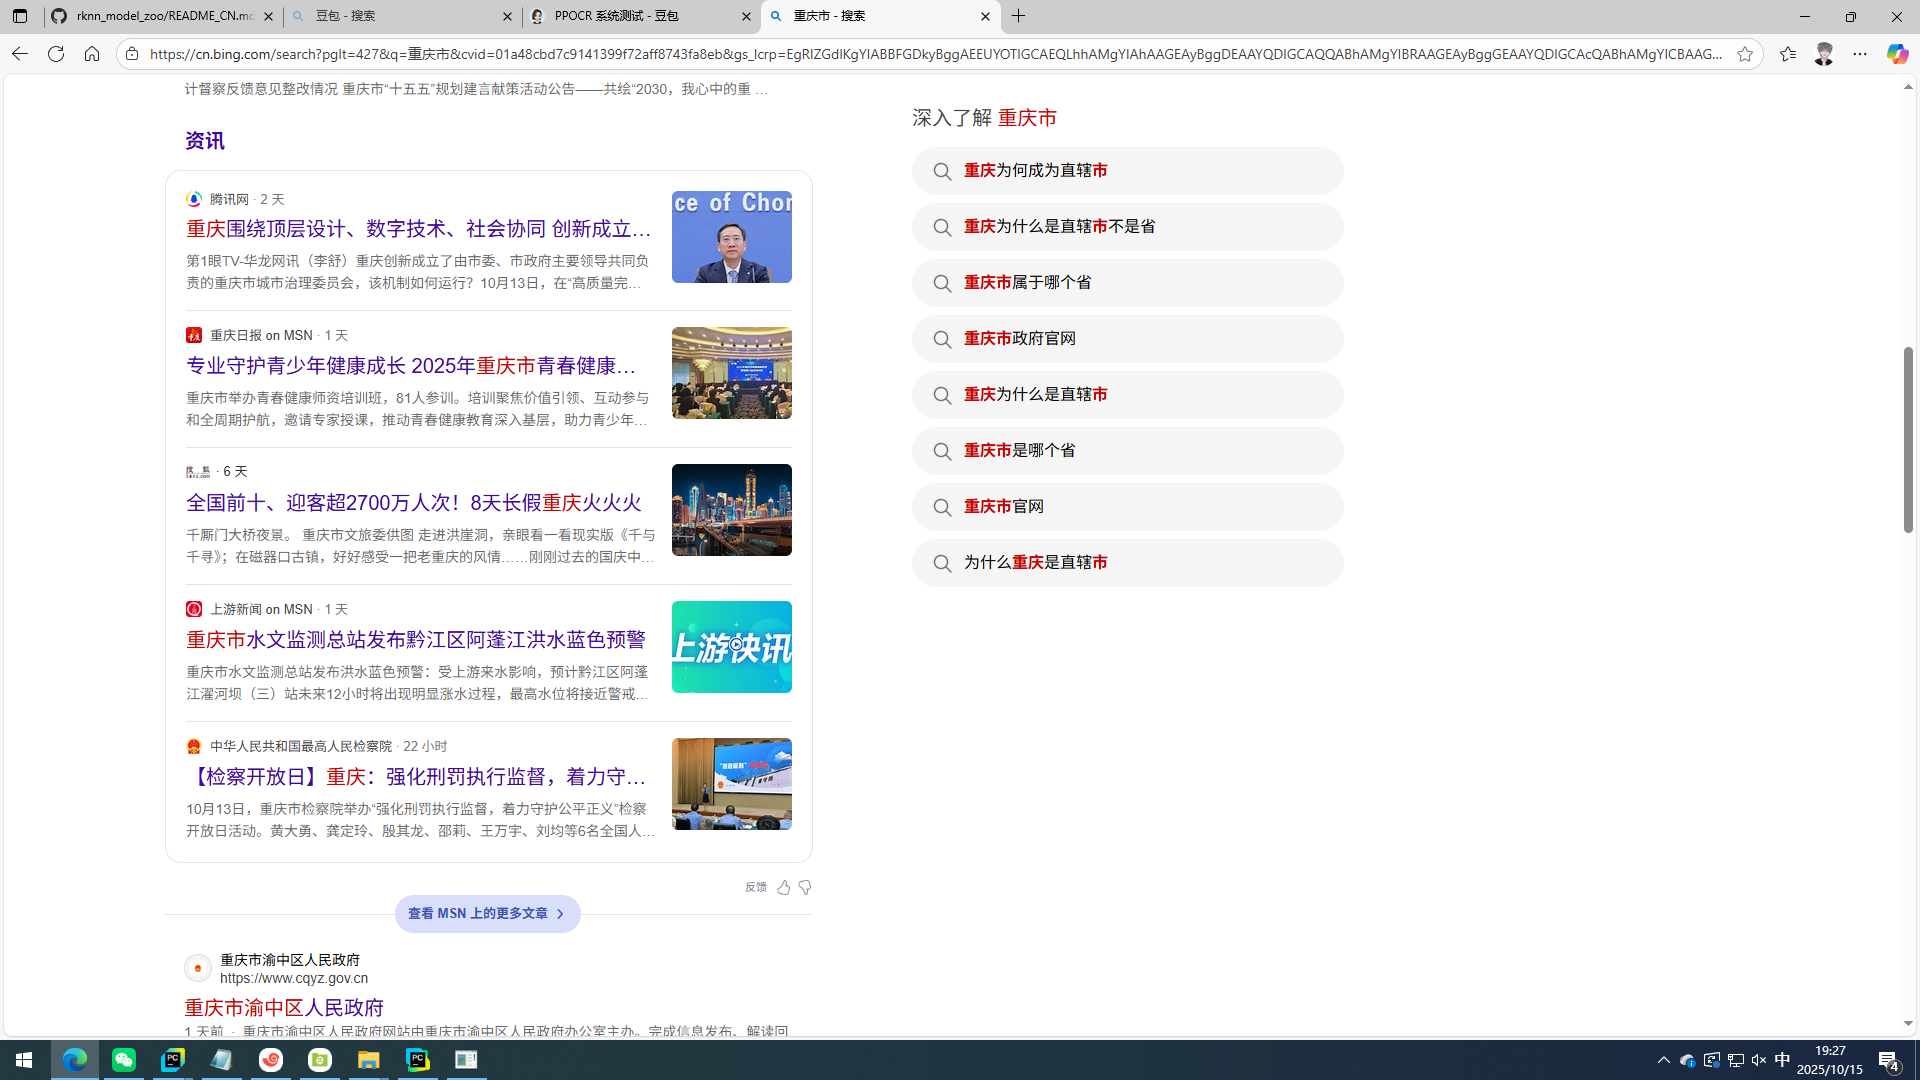Image resolution: width=1920 pixels, height=1080 pixels.
Task: Click the Home icon in toolbar
Action: coord(92,54)
